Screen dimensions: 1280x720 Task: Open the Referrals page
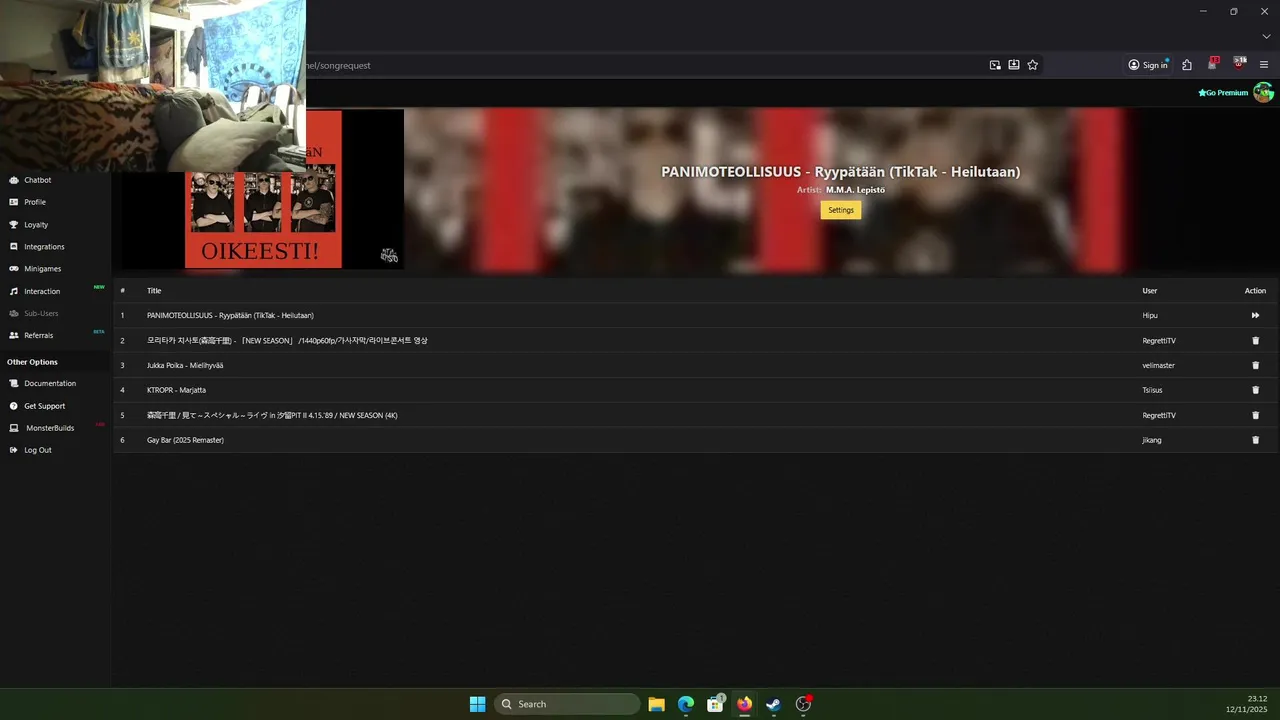tap(38, 335)
